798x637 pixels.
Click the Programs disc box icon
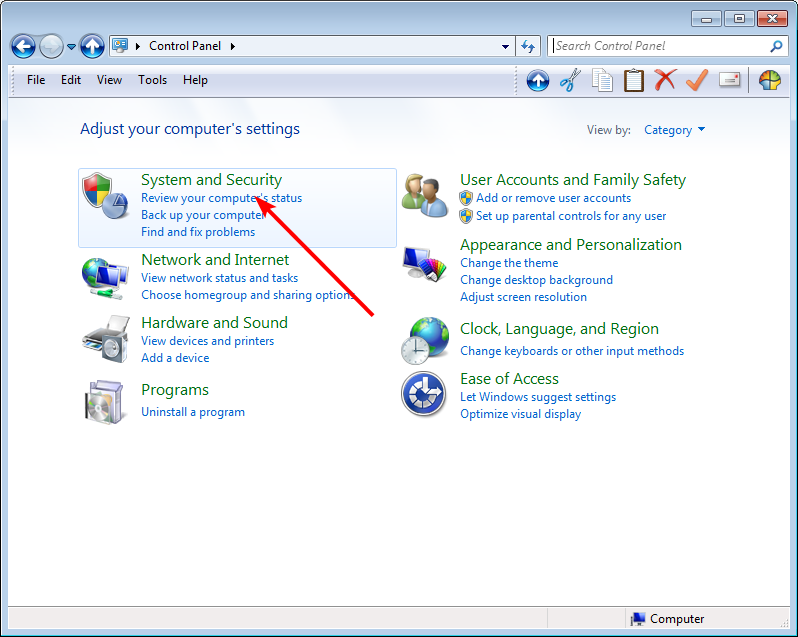(x=104, y=402)
